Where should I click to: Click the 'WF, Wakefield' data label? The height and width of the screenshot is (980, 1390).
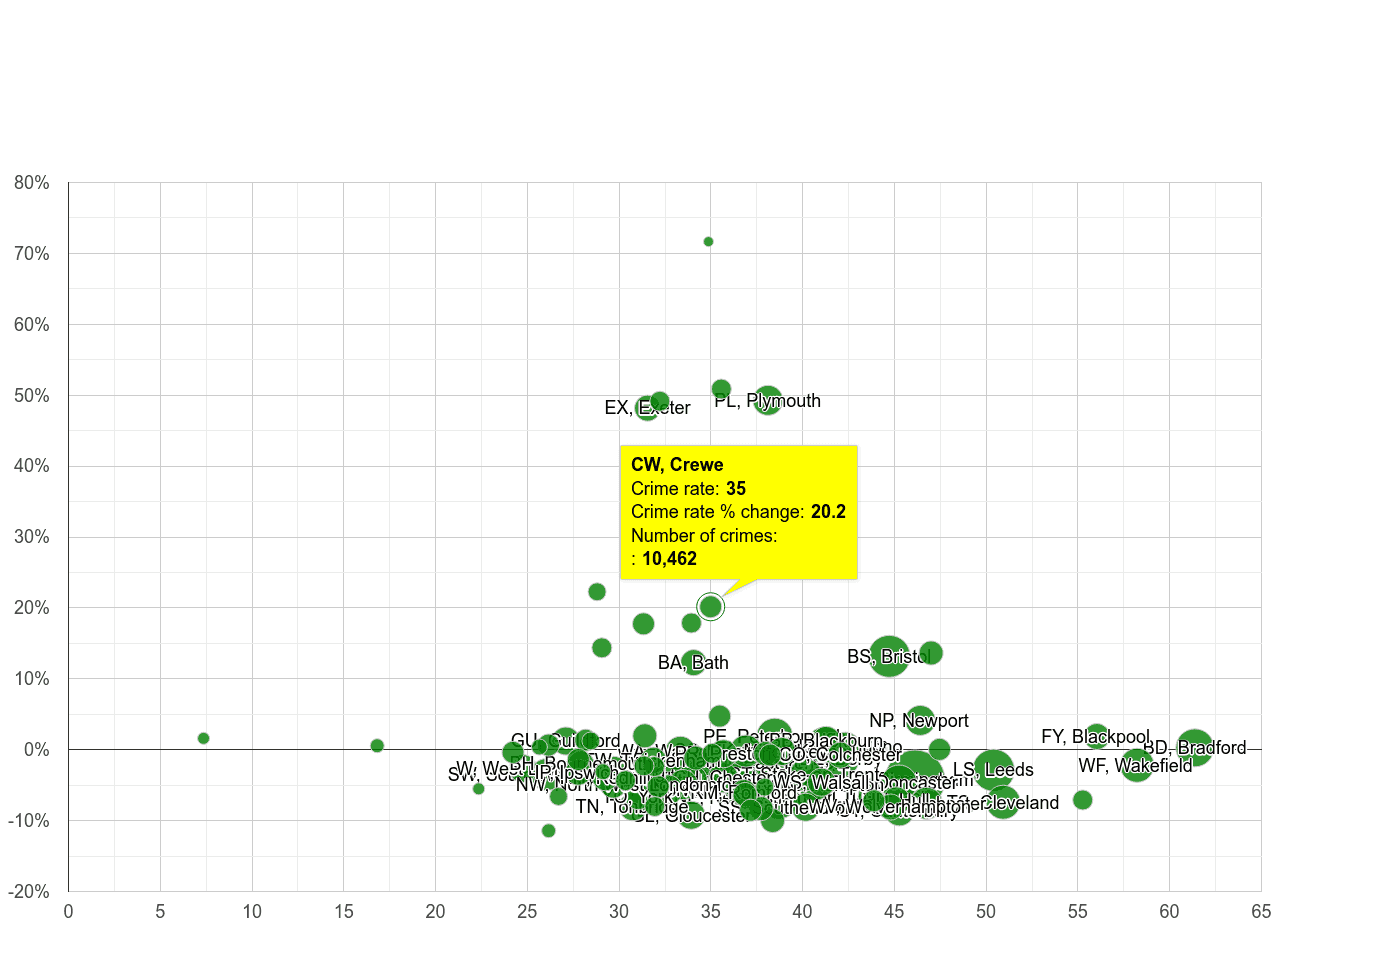[1135, 766]
